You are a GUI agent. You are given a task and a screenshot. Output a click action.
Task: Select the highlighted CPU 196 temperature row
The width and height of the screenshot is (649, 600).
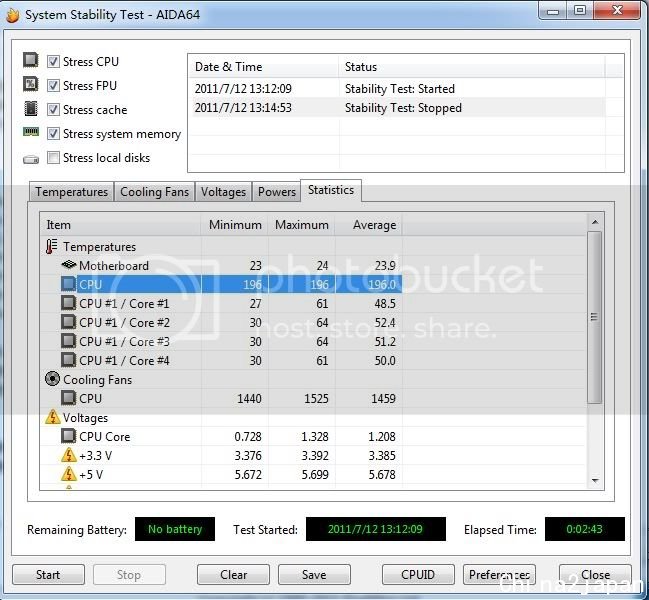[x=221, y=284]
